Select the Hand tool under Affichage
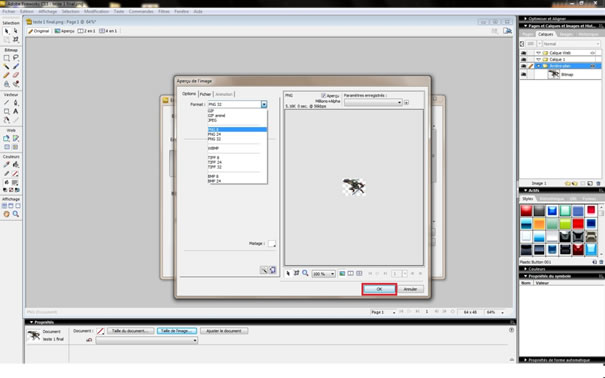The width and height of the screenshot is (605, 378). pos(7,214)
